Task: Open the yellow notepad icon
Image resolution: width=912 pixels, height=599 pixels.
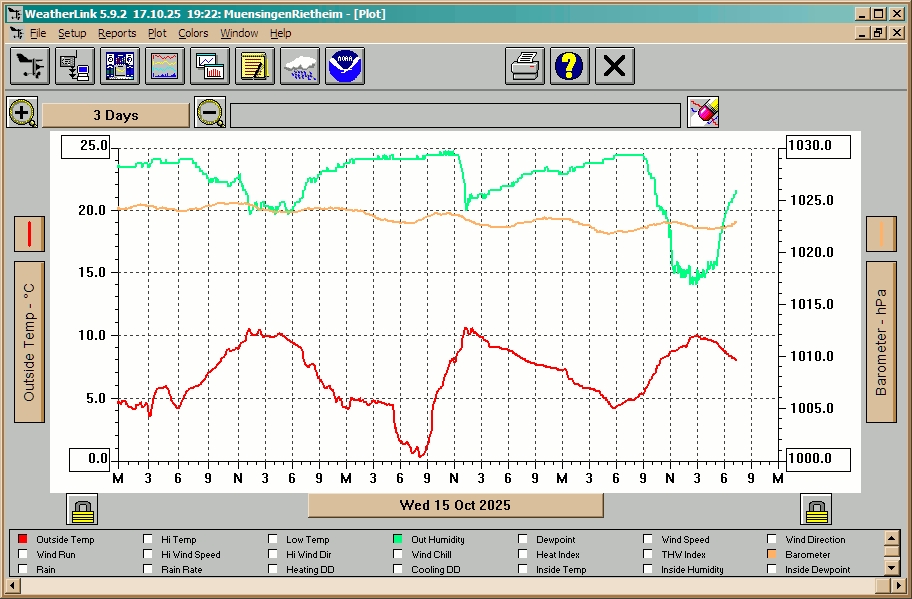Action: [255, 67]
